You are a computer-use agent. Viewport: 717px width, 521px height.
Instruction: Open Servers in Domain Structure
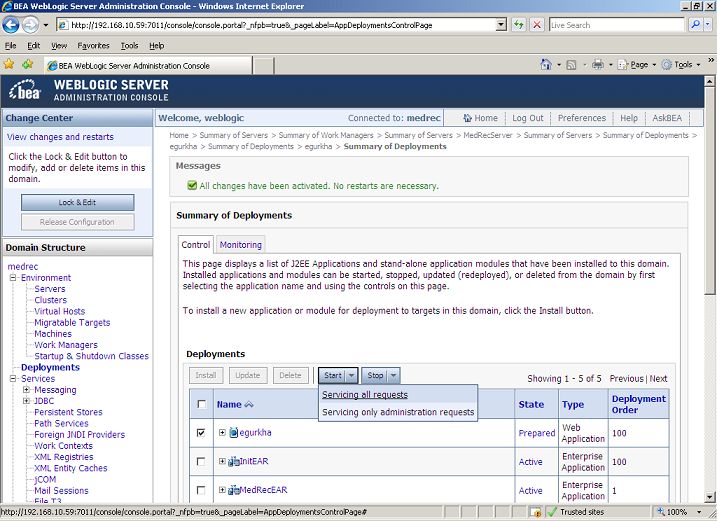pyautogui.click(x=50, y=289)
